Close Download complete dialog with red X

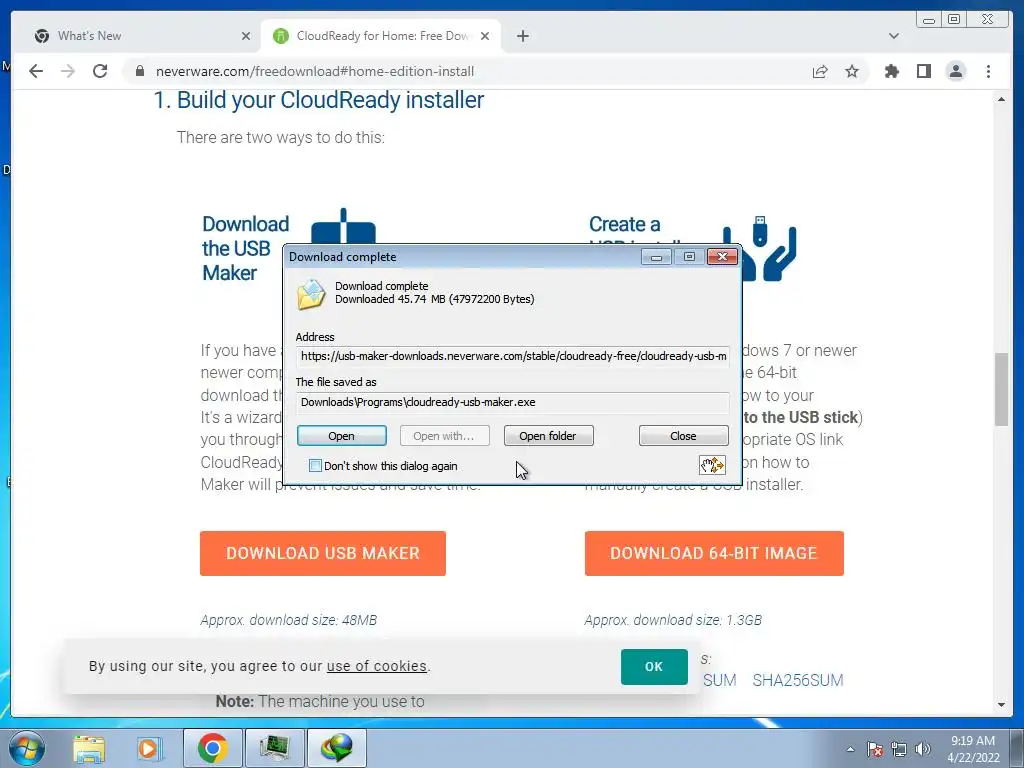coord(722,257)
